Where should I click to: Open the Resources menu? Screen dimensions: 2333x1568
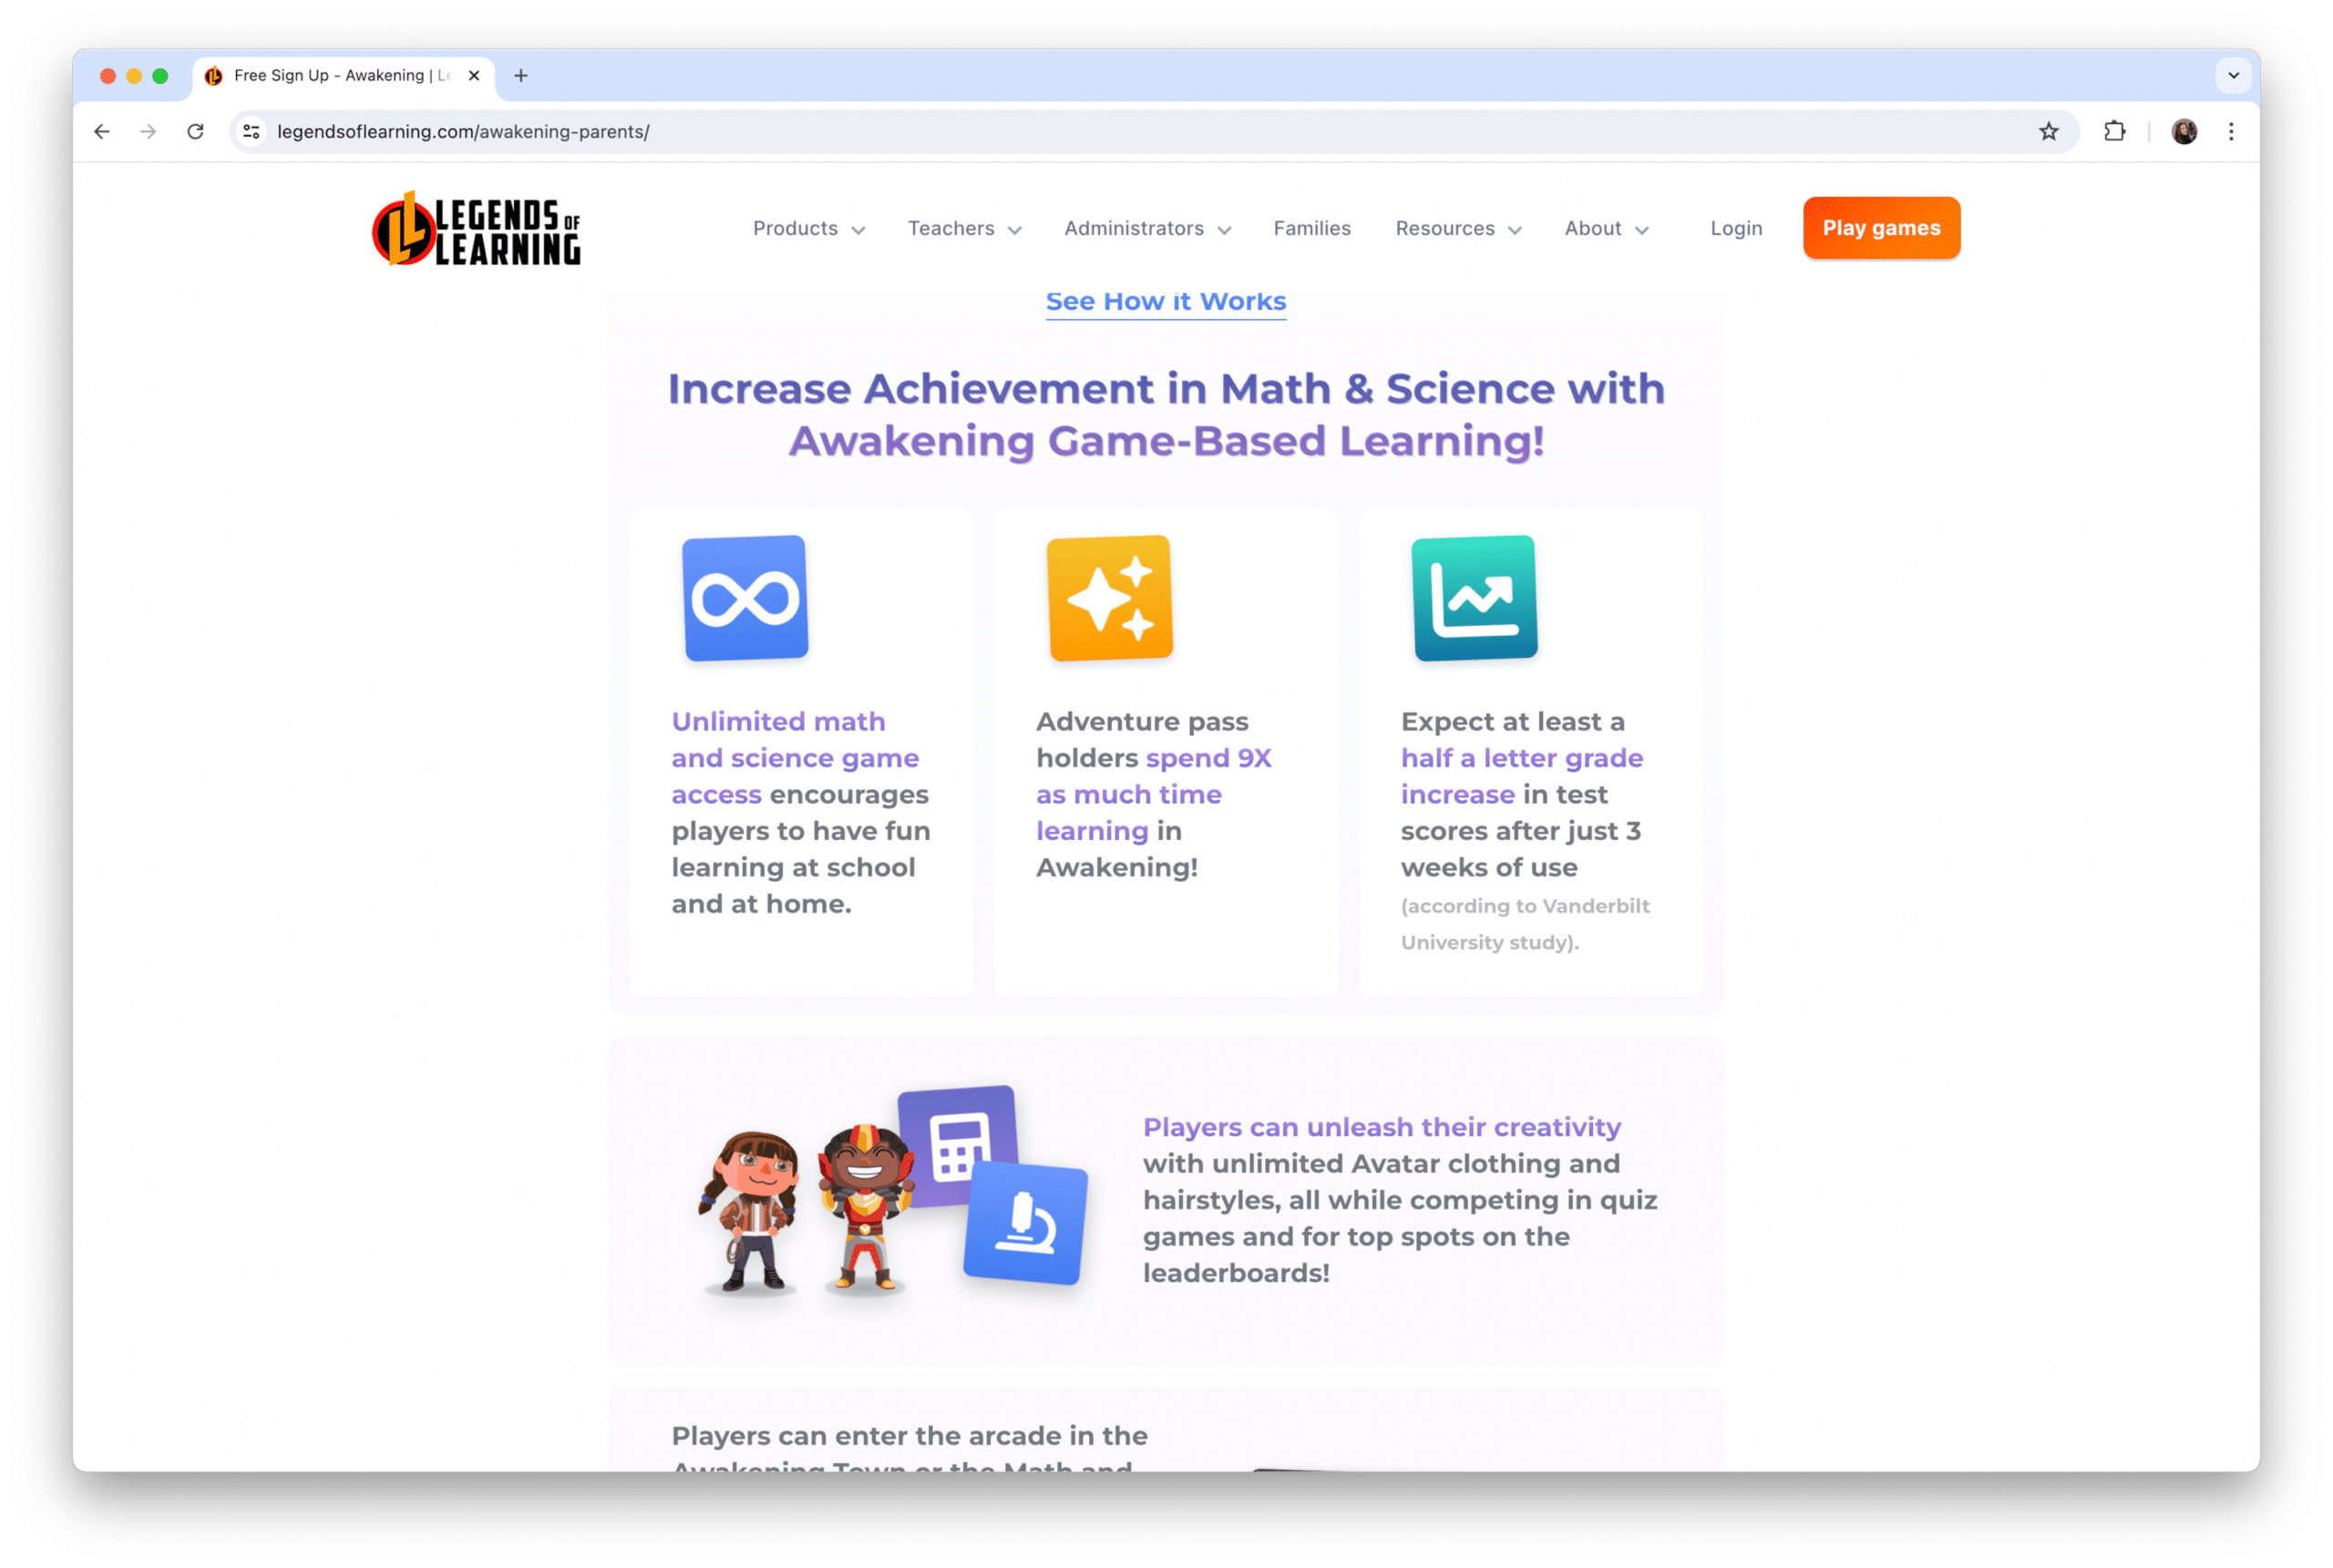coord(1458,228)
